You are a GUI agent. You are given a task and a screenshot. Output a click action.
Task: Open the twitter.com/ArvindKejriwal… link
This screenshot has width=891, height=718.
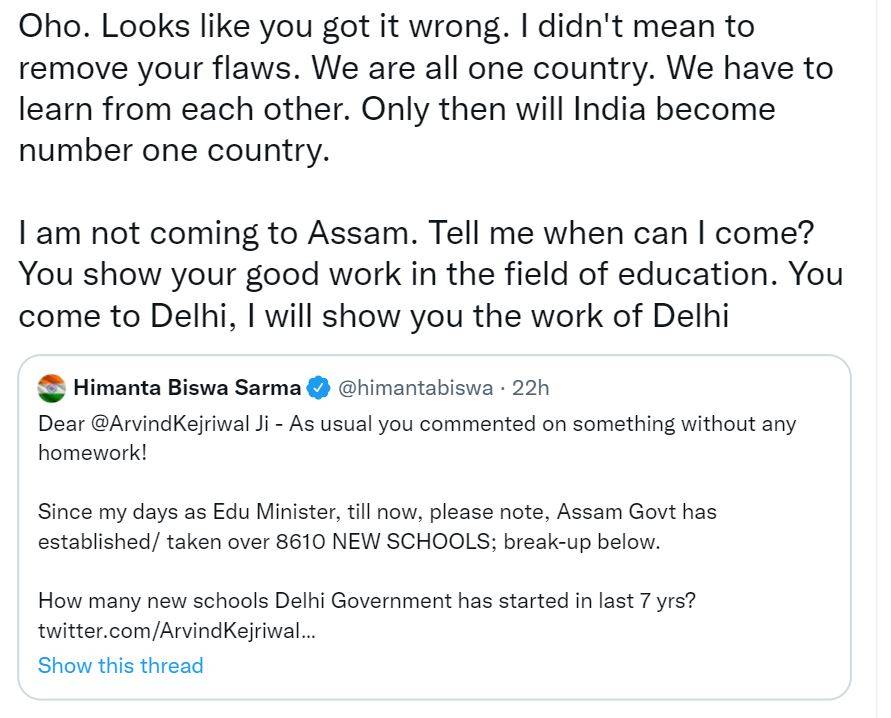click(177, 631)
